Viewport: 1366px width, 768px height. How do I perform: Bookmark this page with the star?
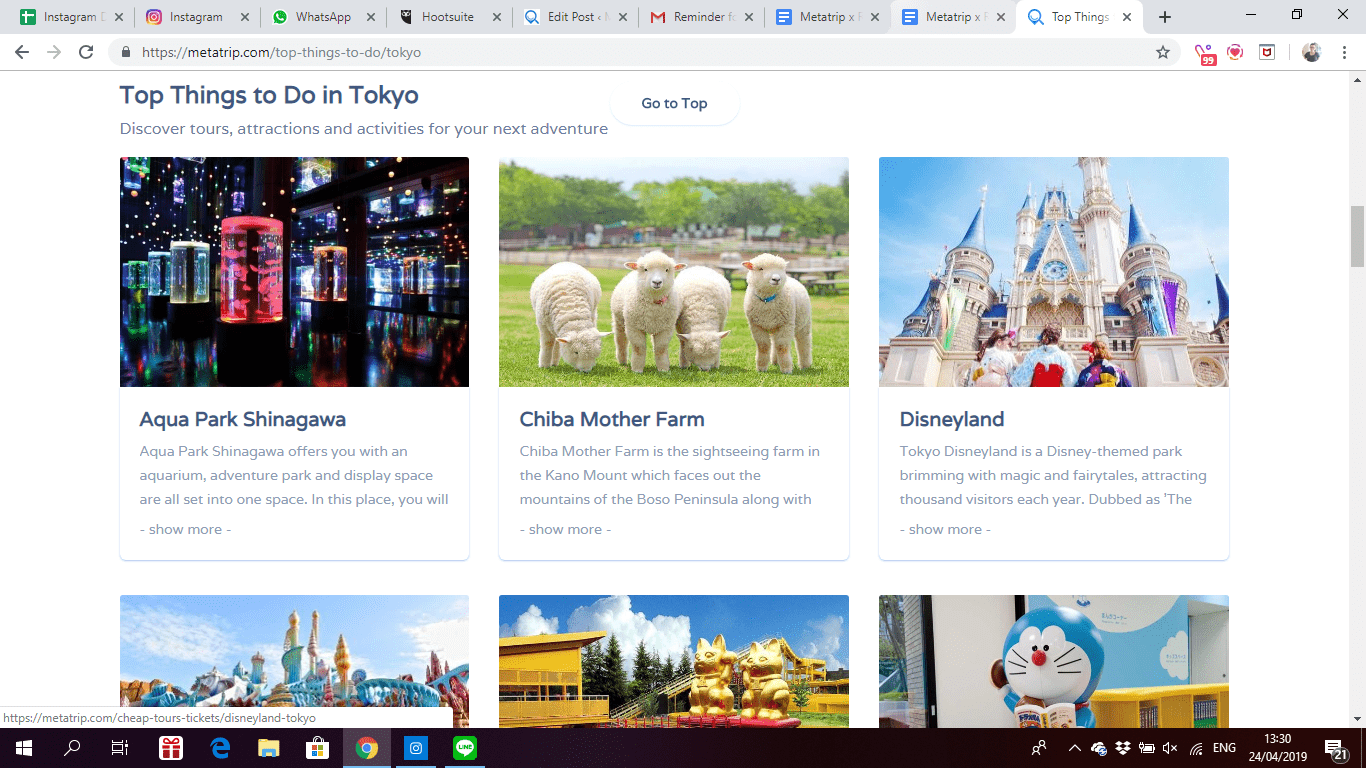(x=1163, y=52)
